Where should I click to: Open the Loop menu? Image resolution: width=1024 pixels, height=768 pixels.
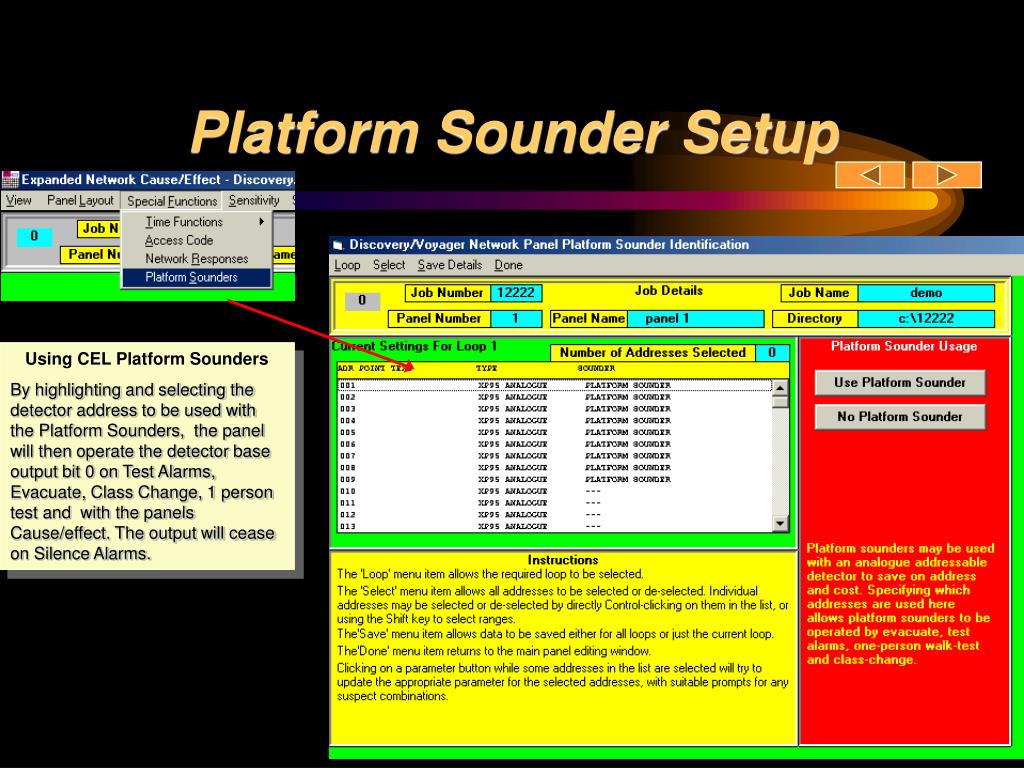pyautogui.click(x=347, y=265)
